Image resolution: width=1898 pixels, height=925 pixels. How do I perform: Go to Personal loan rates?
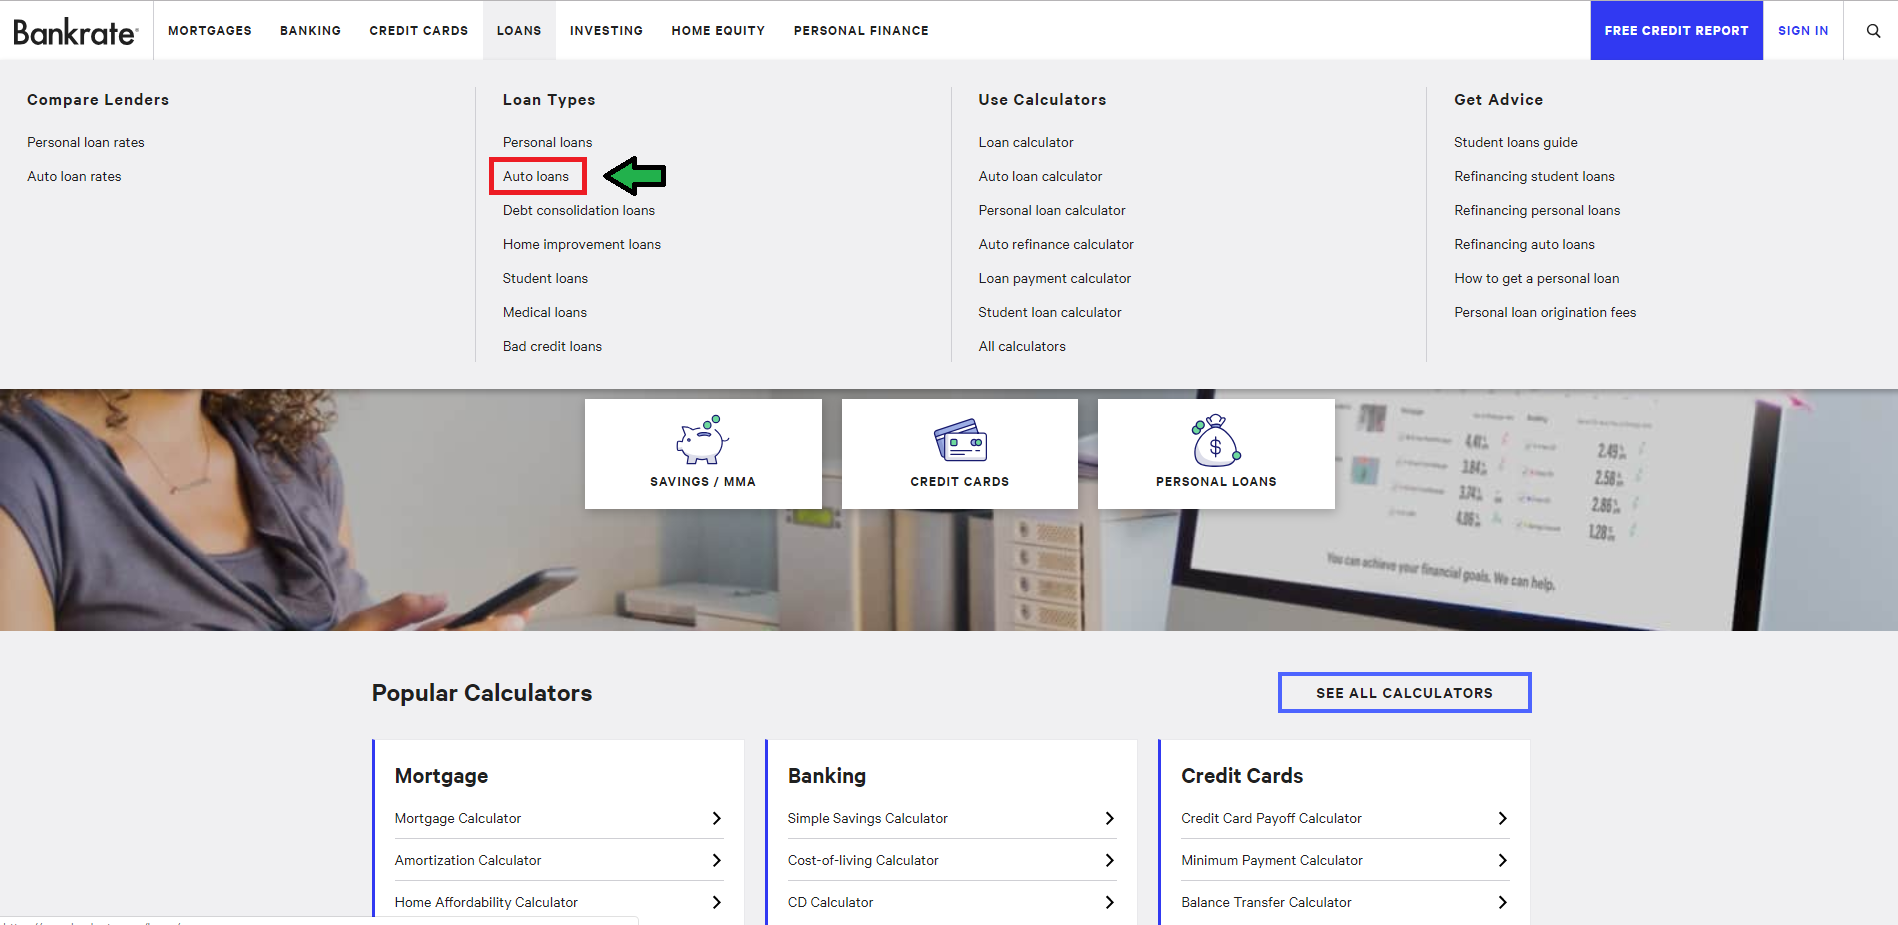86,142
